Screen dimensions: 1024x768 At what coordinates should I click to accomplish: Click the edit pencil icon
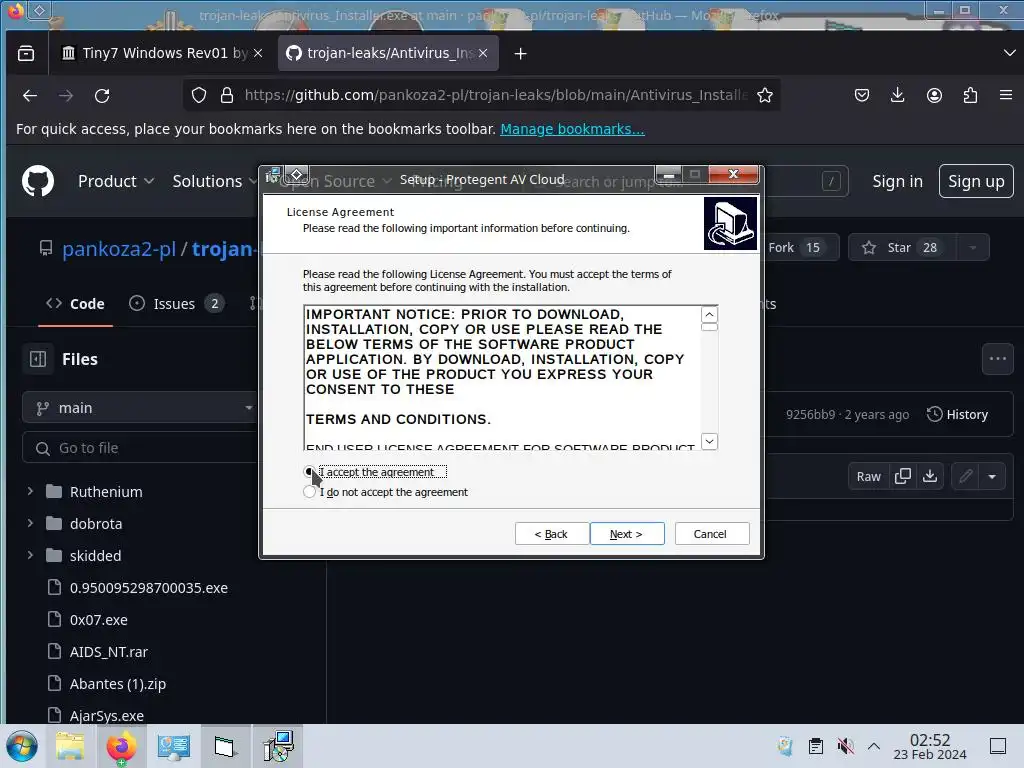click(x=966, y=476)
